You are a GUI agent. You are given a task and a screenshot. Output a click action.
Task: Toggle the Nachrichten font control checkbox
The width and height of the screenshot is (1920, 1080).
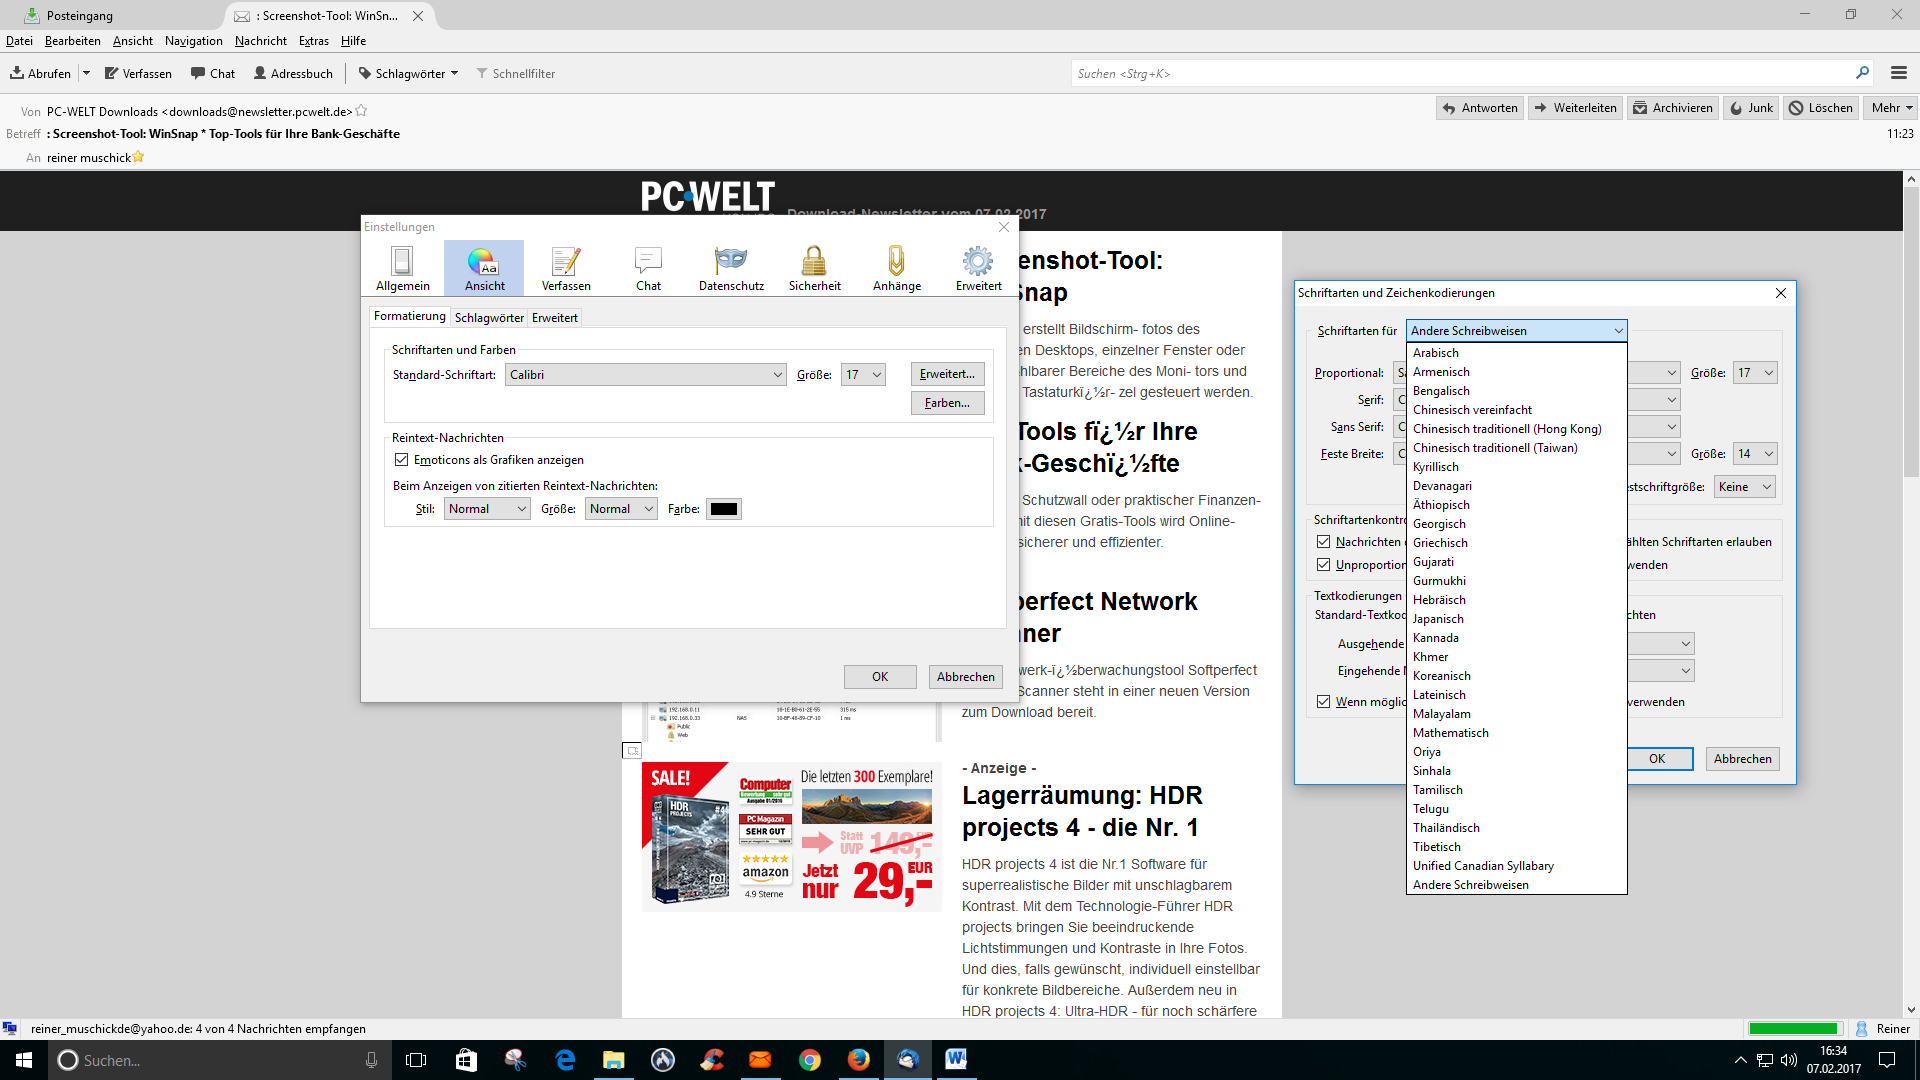1324,542
